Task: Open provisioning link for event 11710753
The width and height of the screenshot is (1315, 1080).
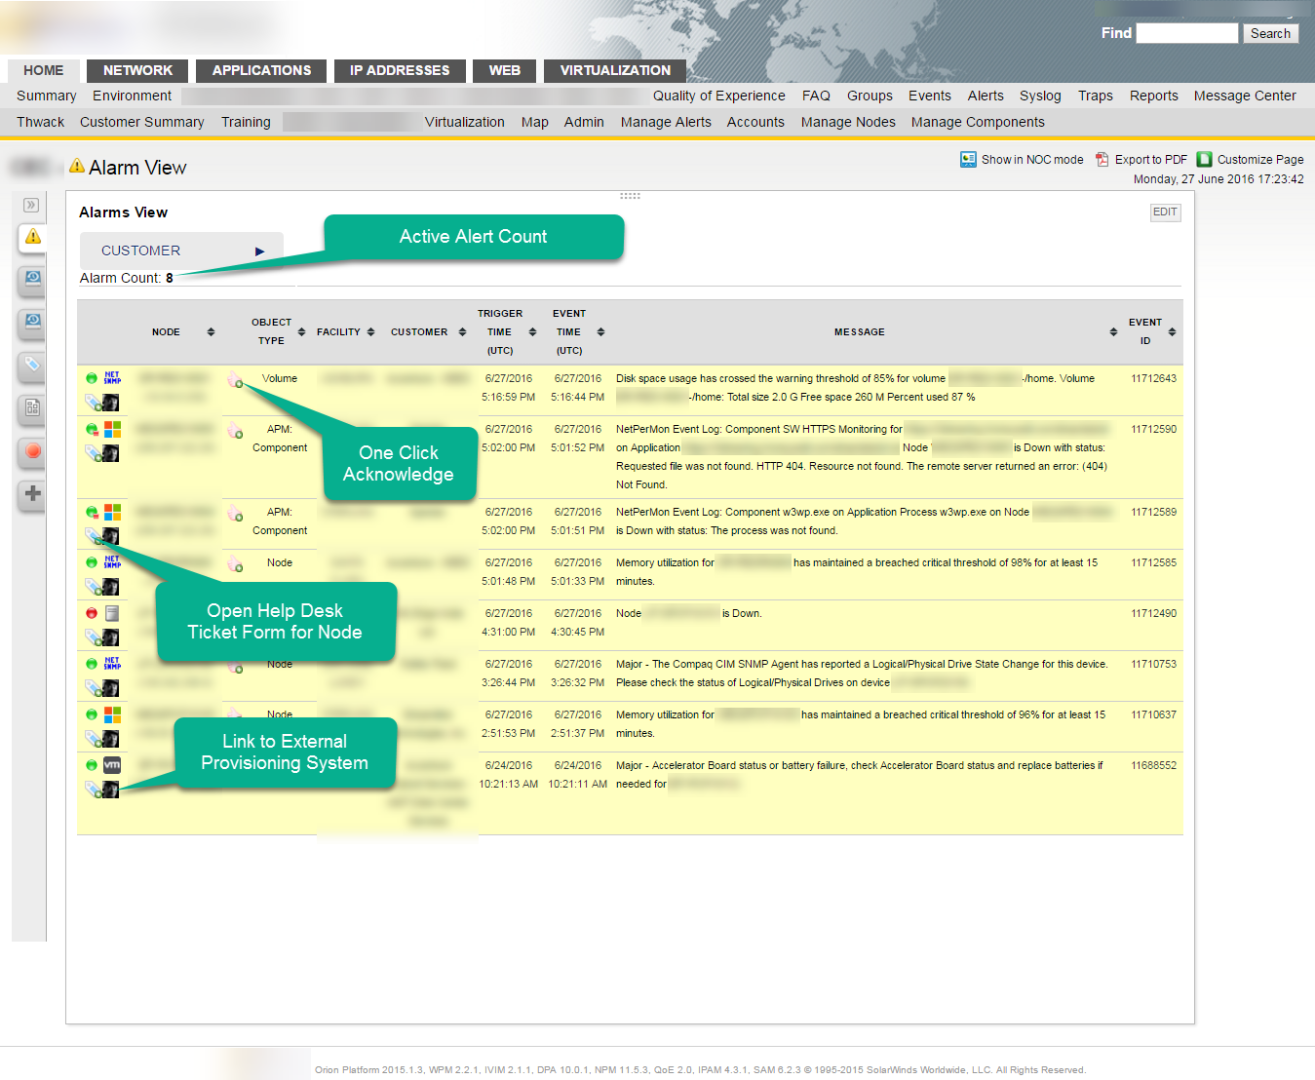Action: point(111,688)
